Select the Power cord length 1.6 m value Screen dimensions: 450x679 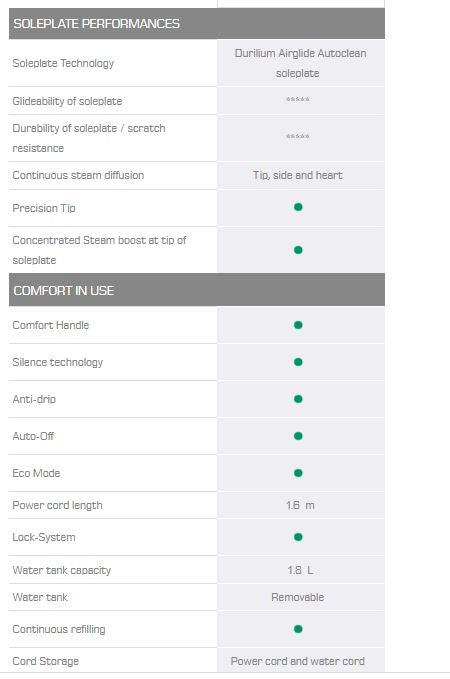click(300, 505)
